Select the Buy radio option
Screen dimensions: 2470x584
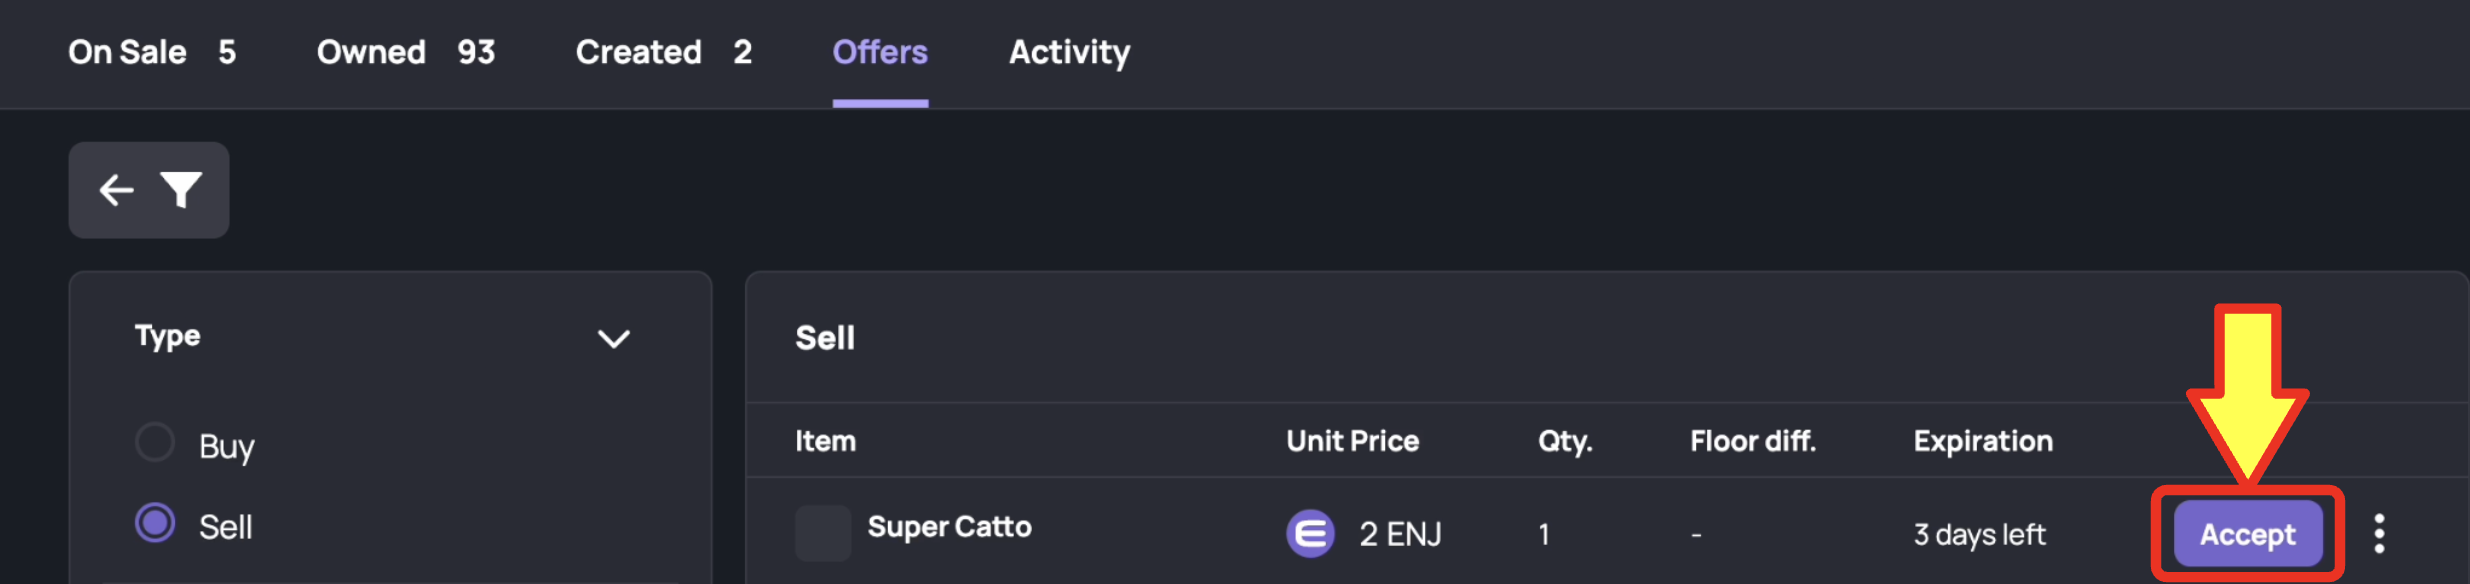click(155, 442)
